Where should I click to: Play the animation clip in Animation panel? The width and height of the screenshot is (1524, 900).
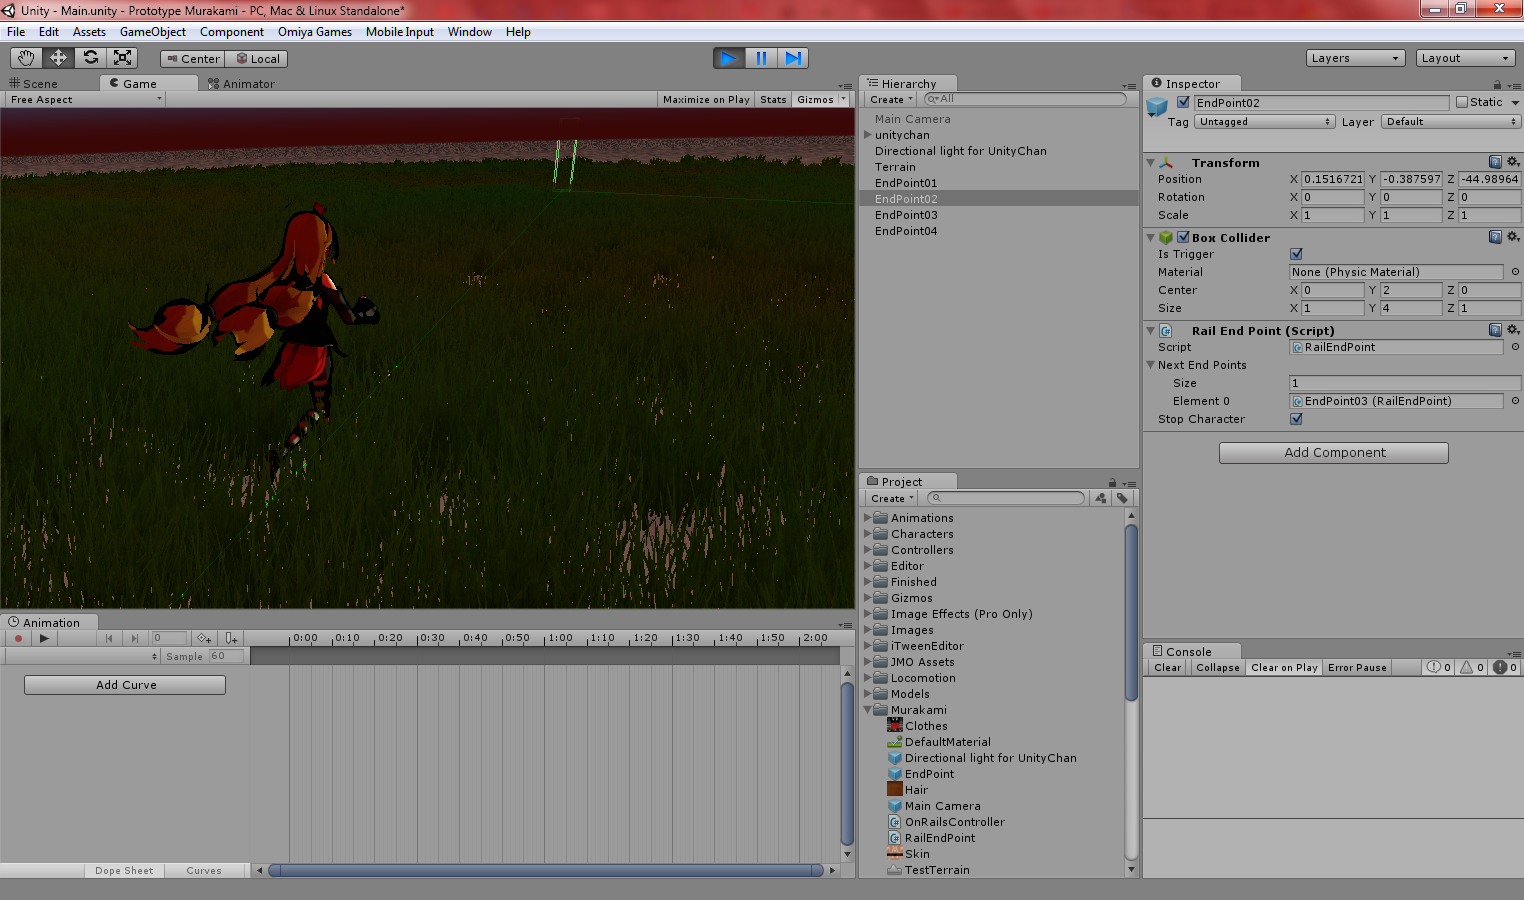point(43,638)
